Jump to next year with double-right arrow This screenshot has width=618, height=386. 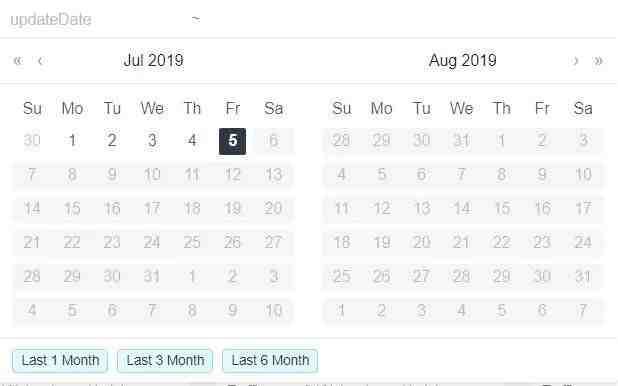[598, 61]
